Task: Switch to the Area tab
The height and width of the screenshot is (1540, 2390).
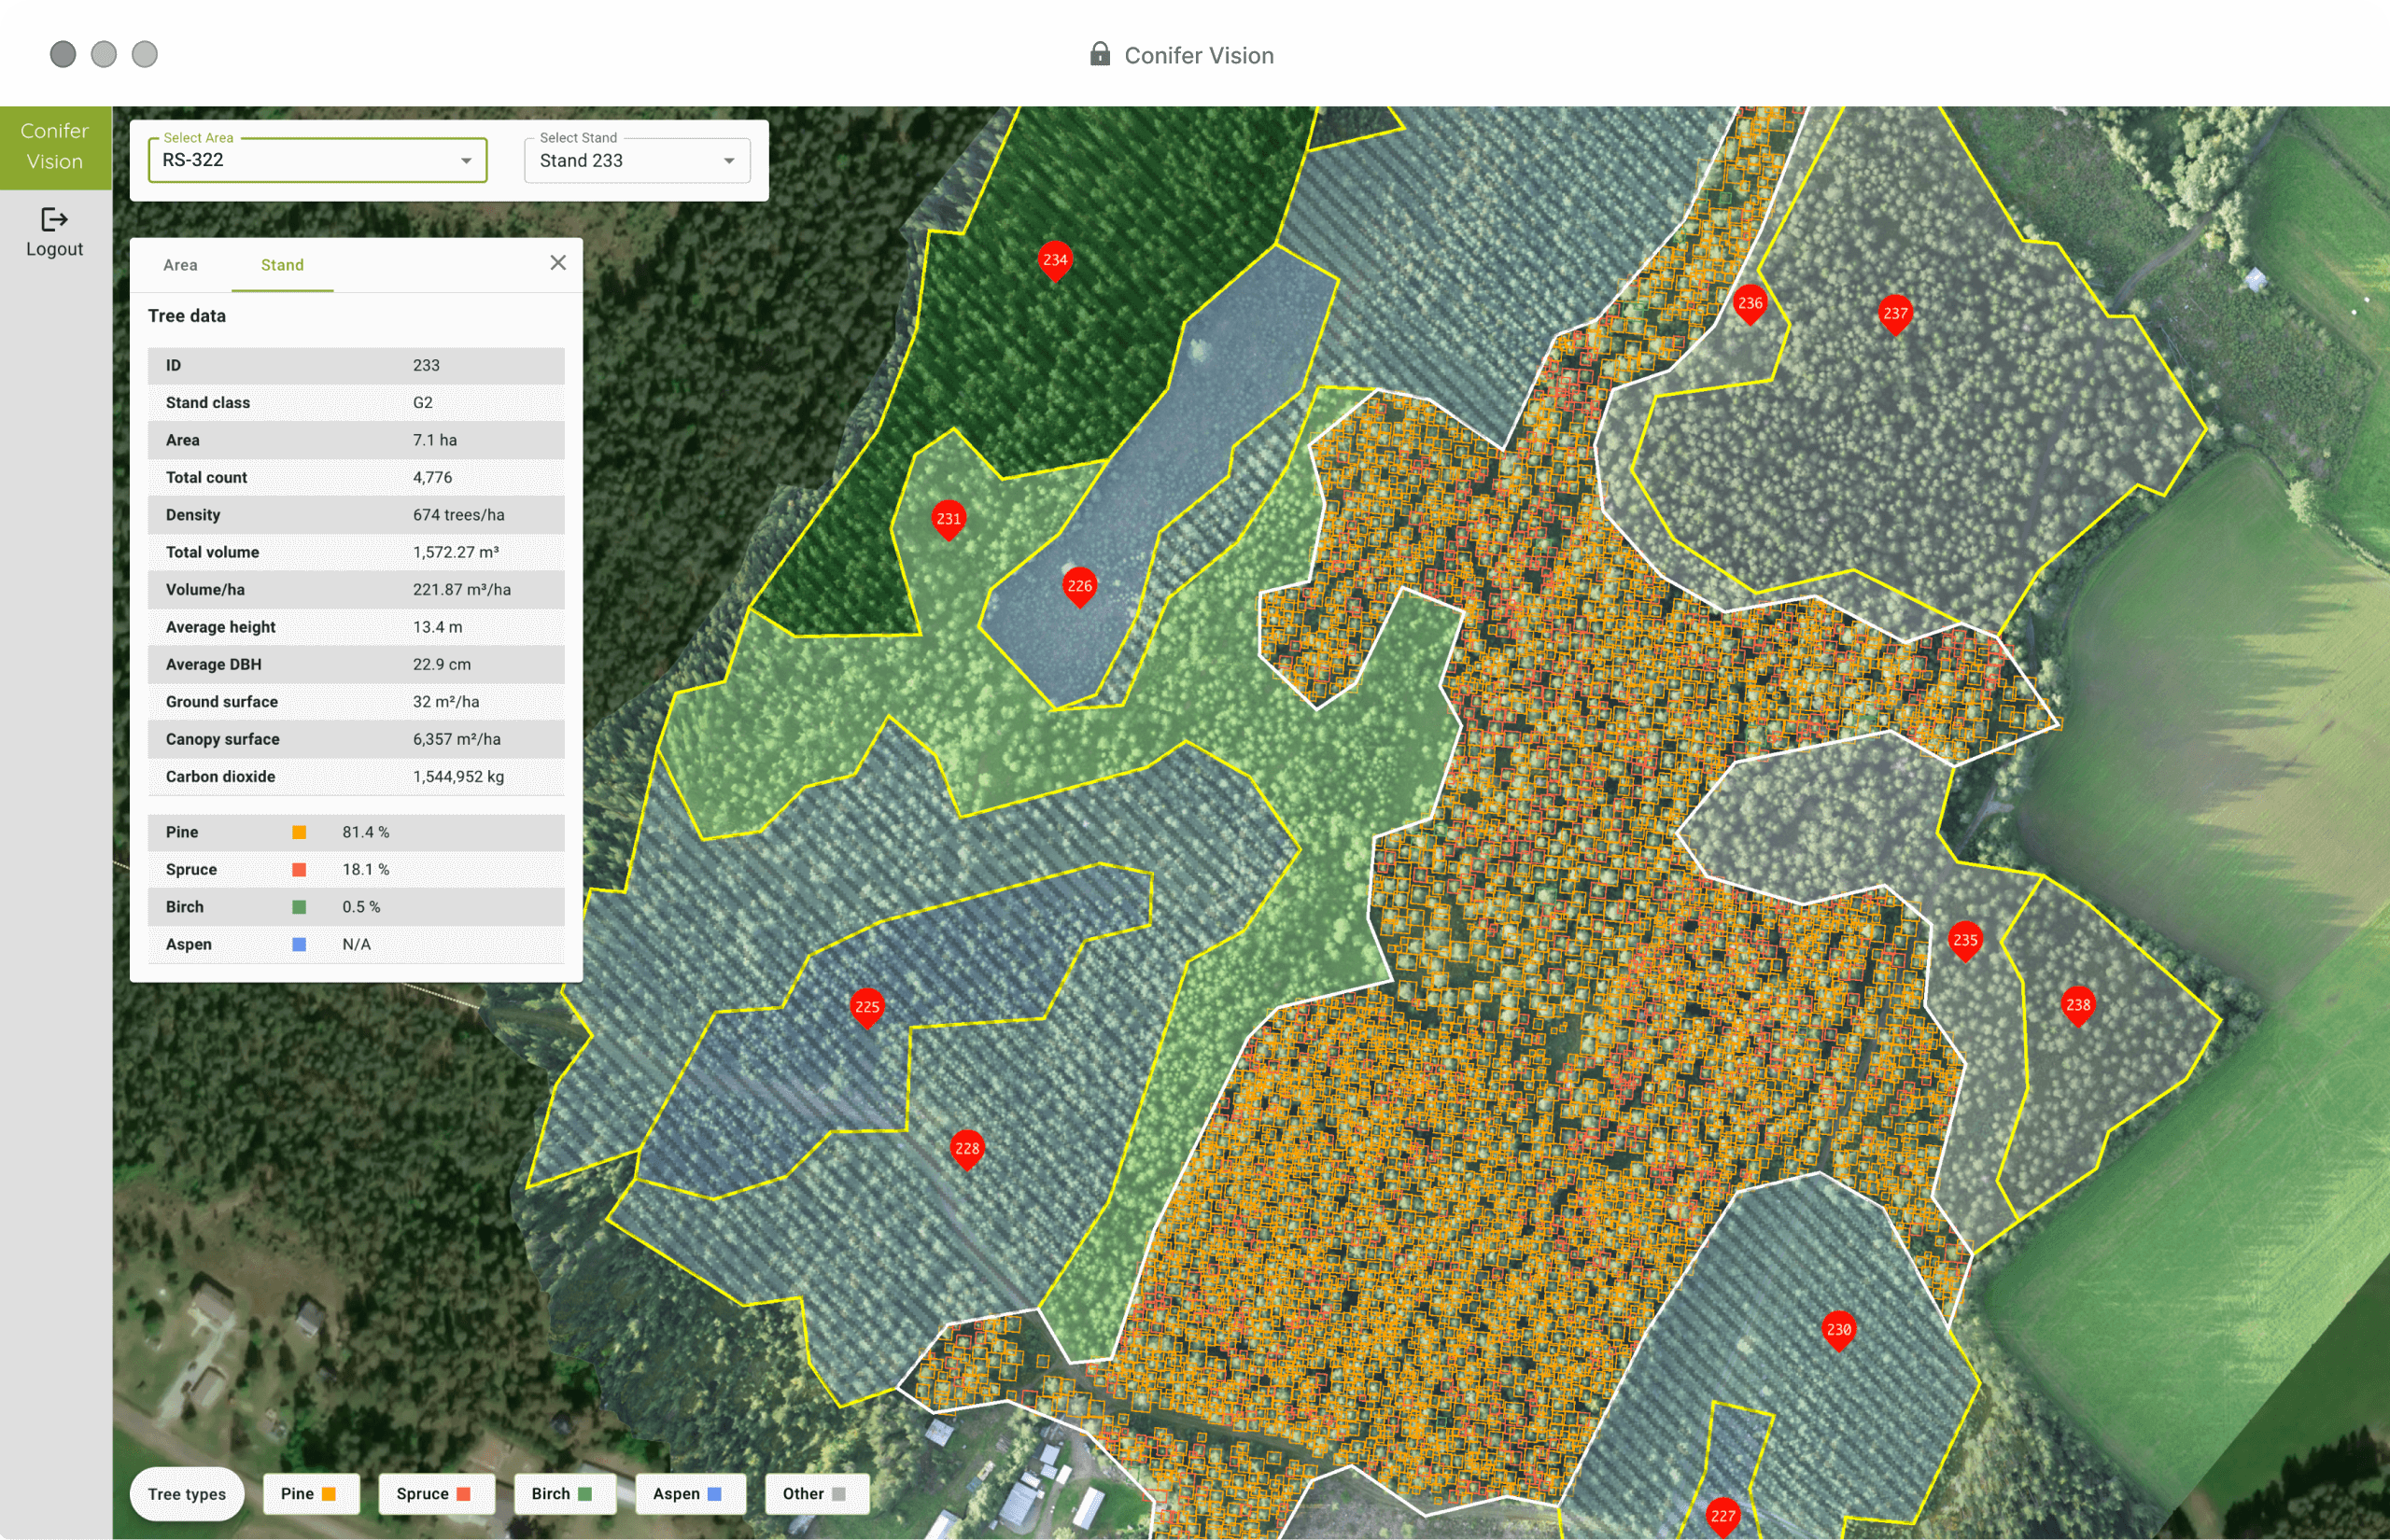Action: [x=181, y=265]
